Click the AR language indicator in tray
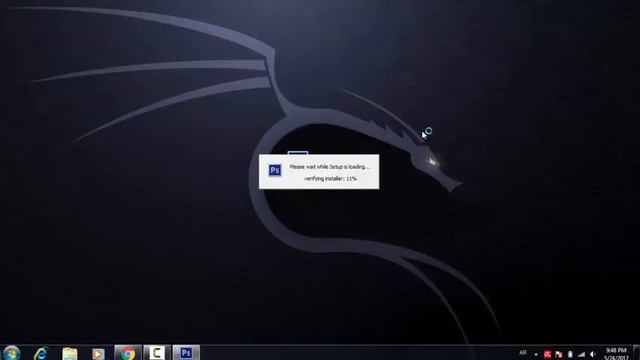 pos(523,353)
